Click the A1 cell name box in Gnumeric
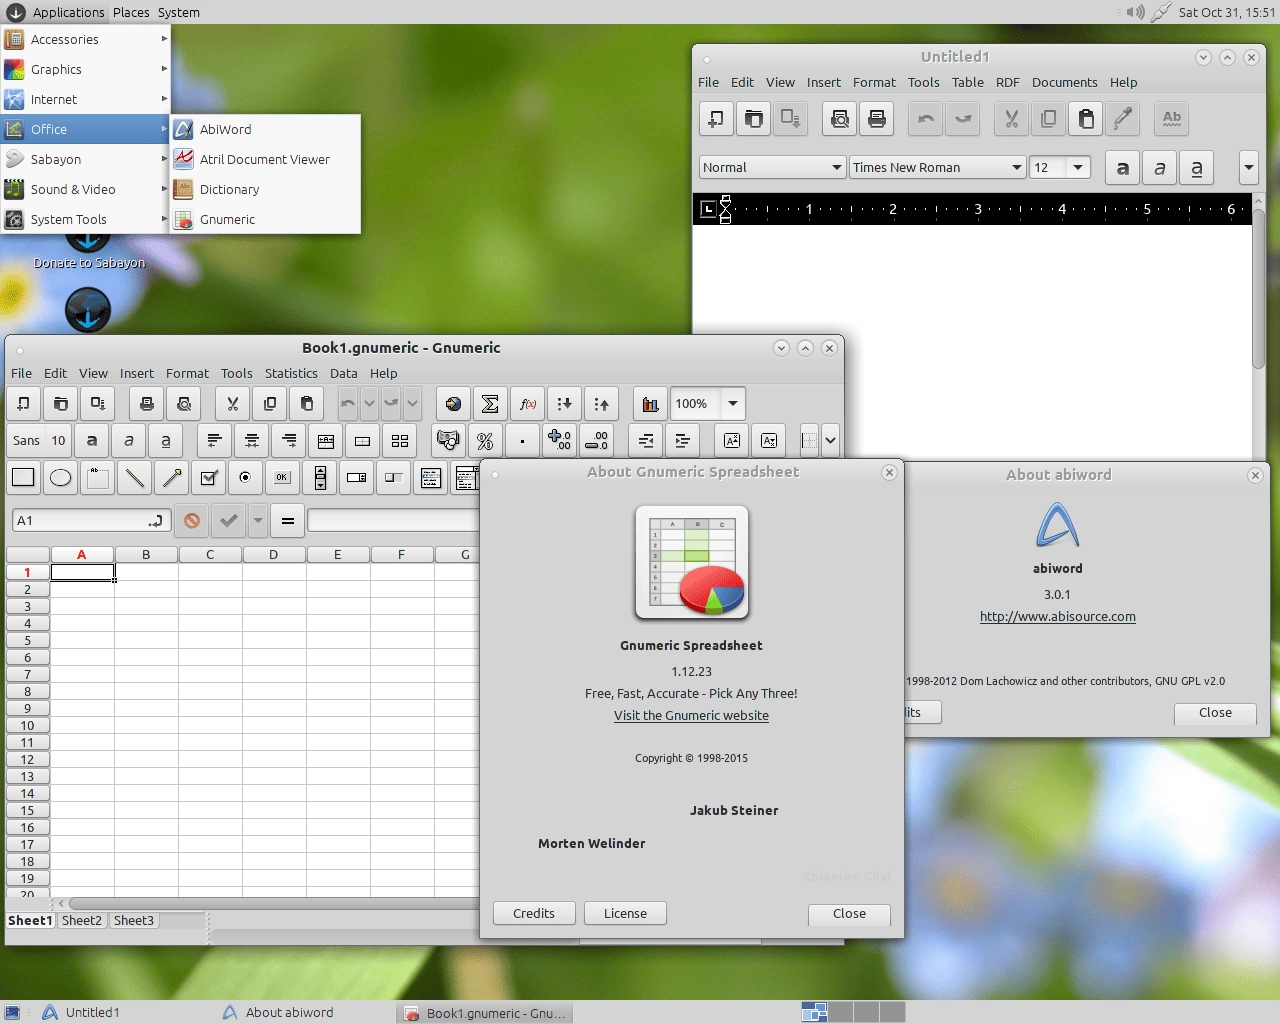 pyautogui.click(x=90, y=520)
